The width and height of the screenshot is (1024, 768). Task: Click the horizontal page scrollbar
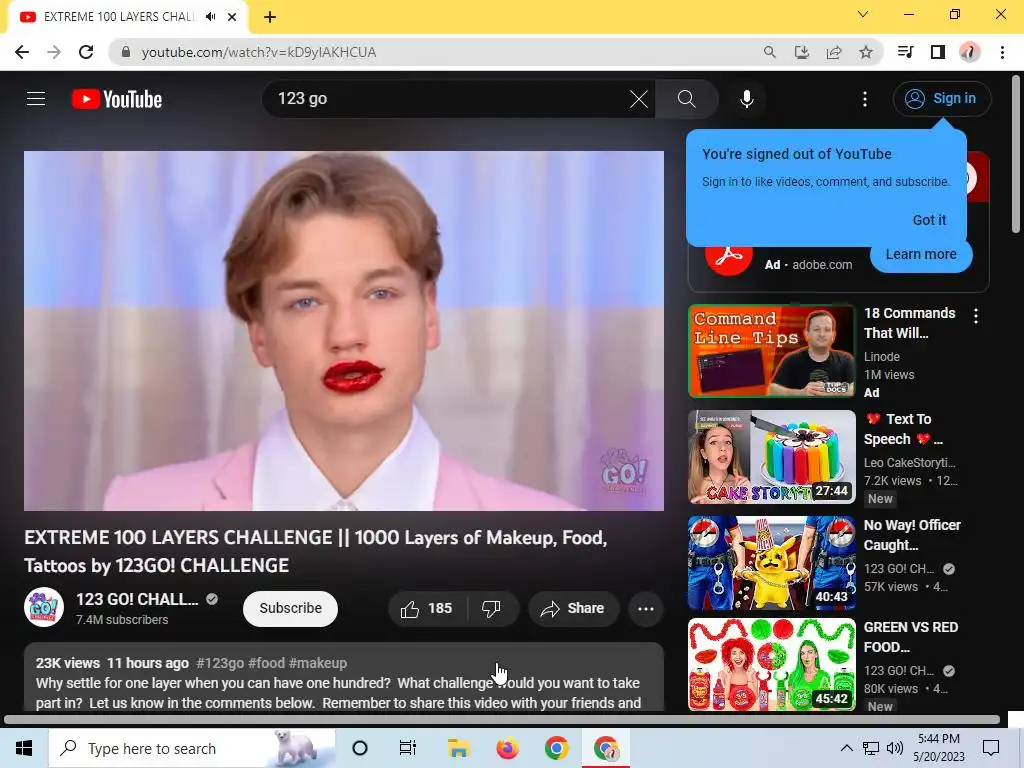pyautogui.click(x=502, y=720)
